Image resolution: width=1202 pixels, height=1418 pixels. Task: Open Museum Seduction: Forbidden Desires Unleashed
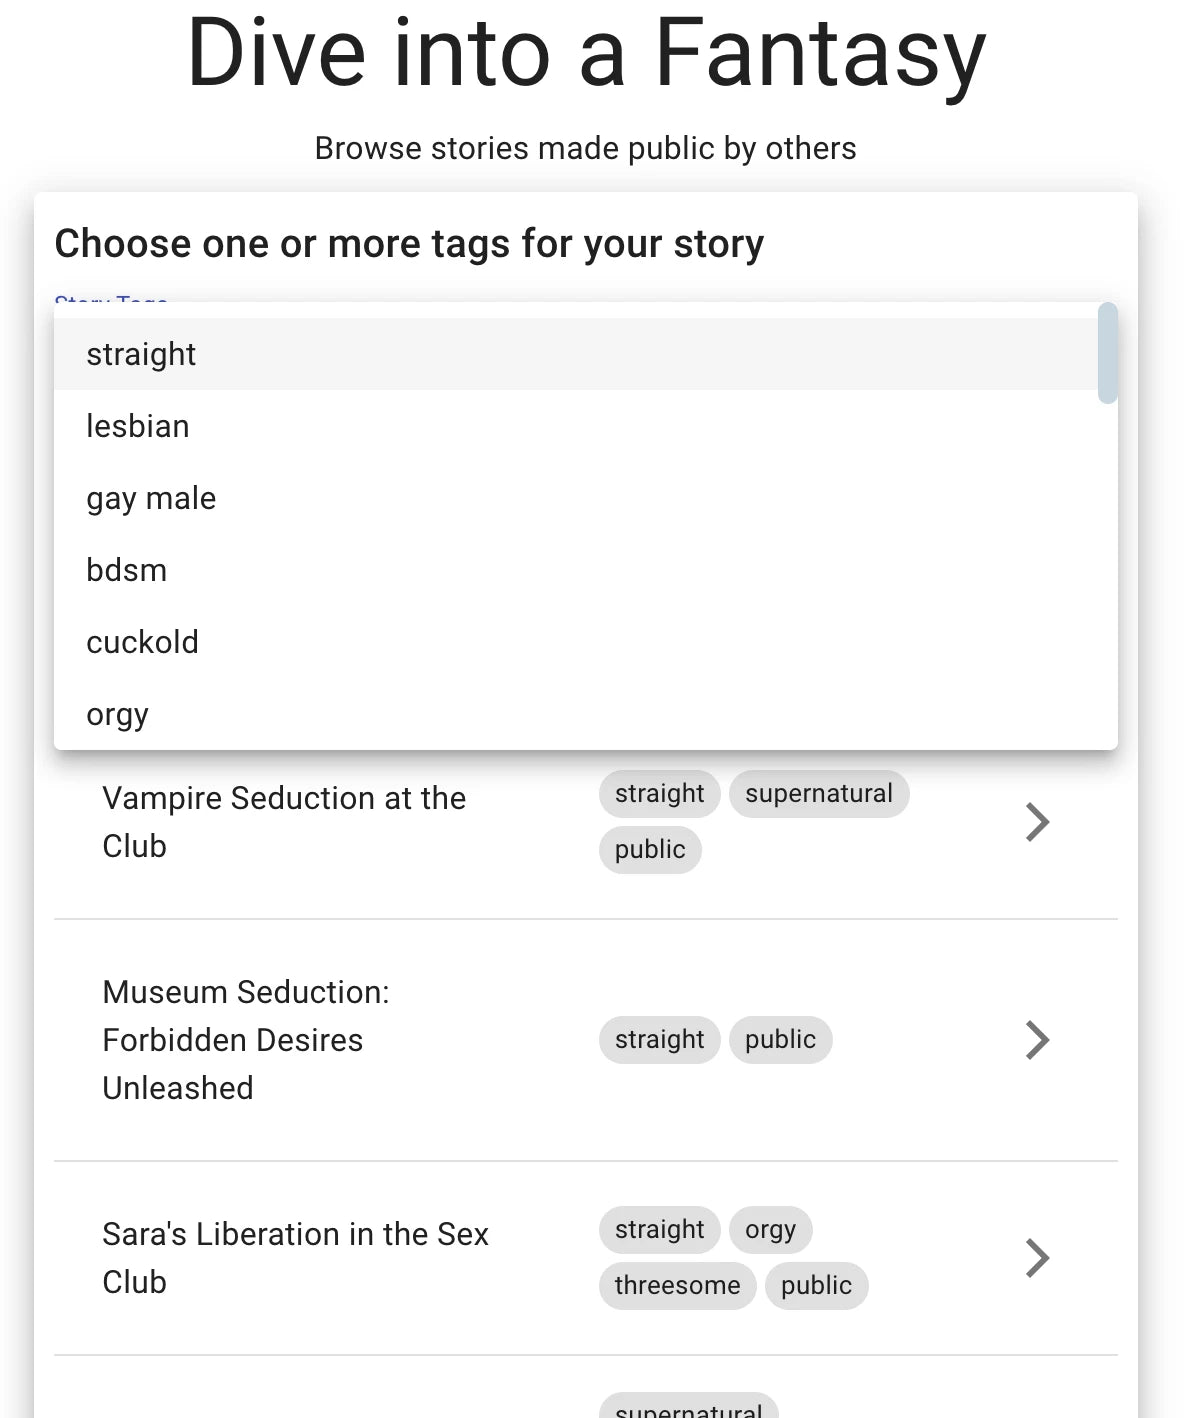(246, 1040)
